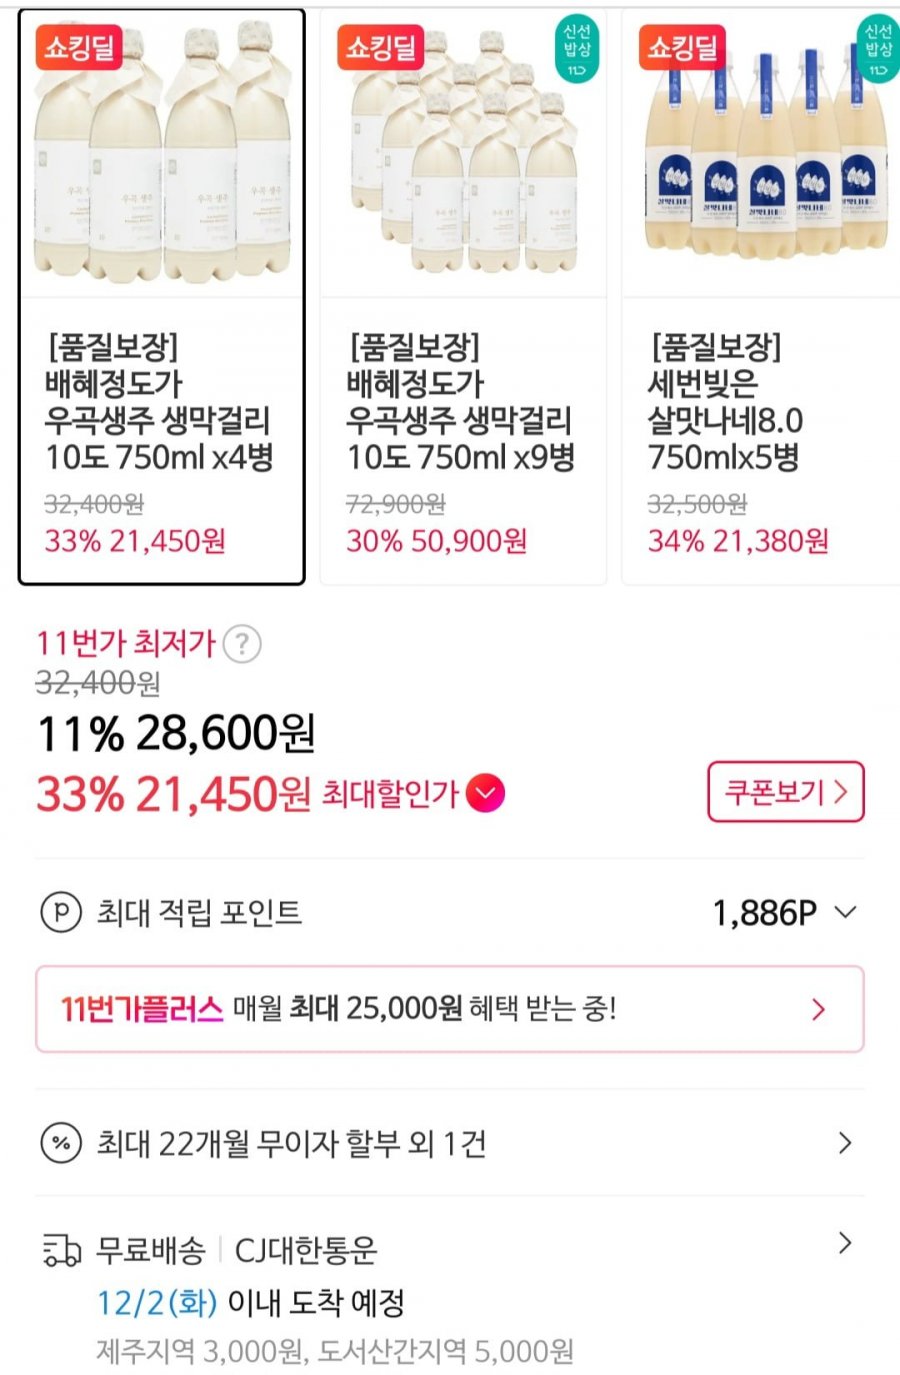Click the 신선밥상 badge on x9병 product
The height and width of the screenshot is (1375, 900).
pos(577,48)
